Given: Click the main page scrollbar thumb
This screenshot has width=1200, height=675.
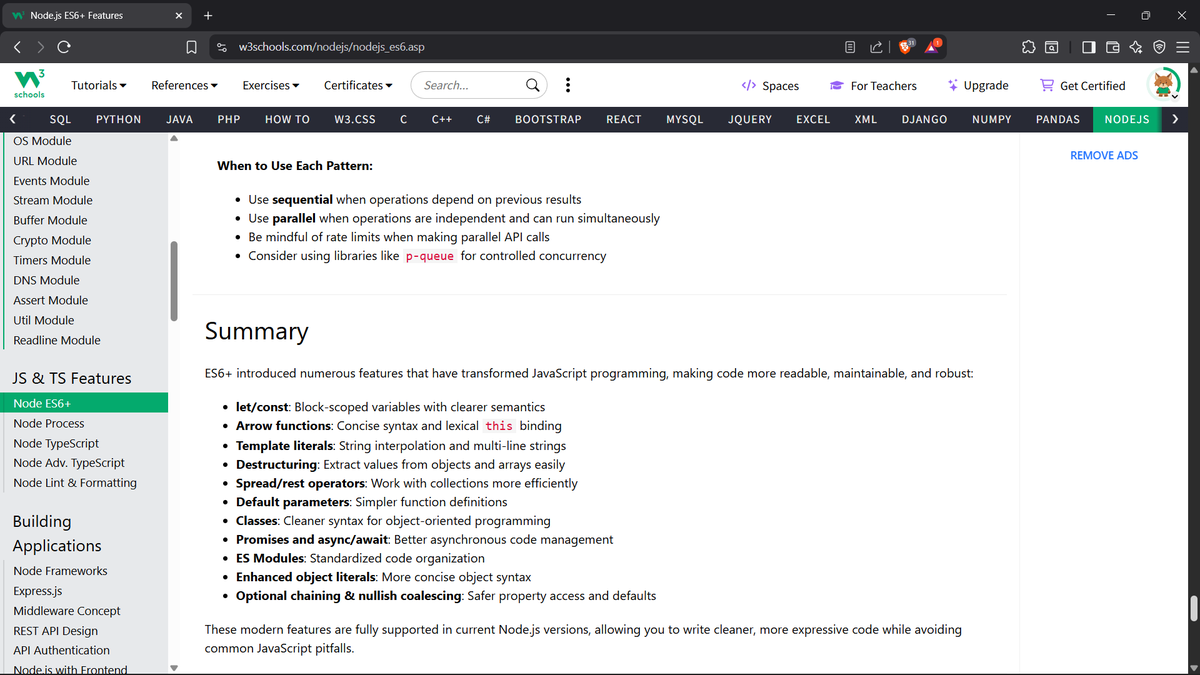Looking at the screenshot, I should tap(1194, 609).
